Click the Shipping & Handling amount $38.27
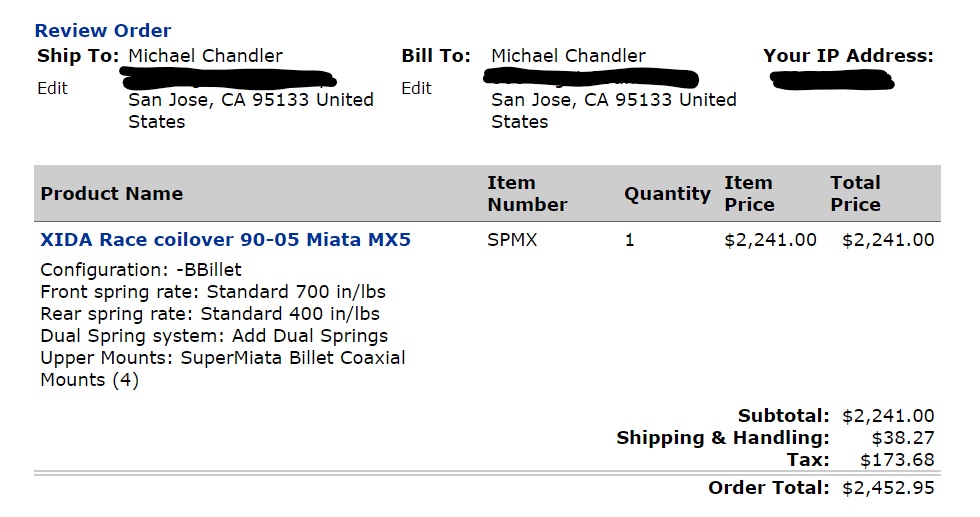 click(897, 438)
